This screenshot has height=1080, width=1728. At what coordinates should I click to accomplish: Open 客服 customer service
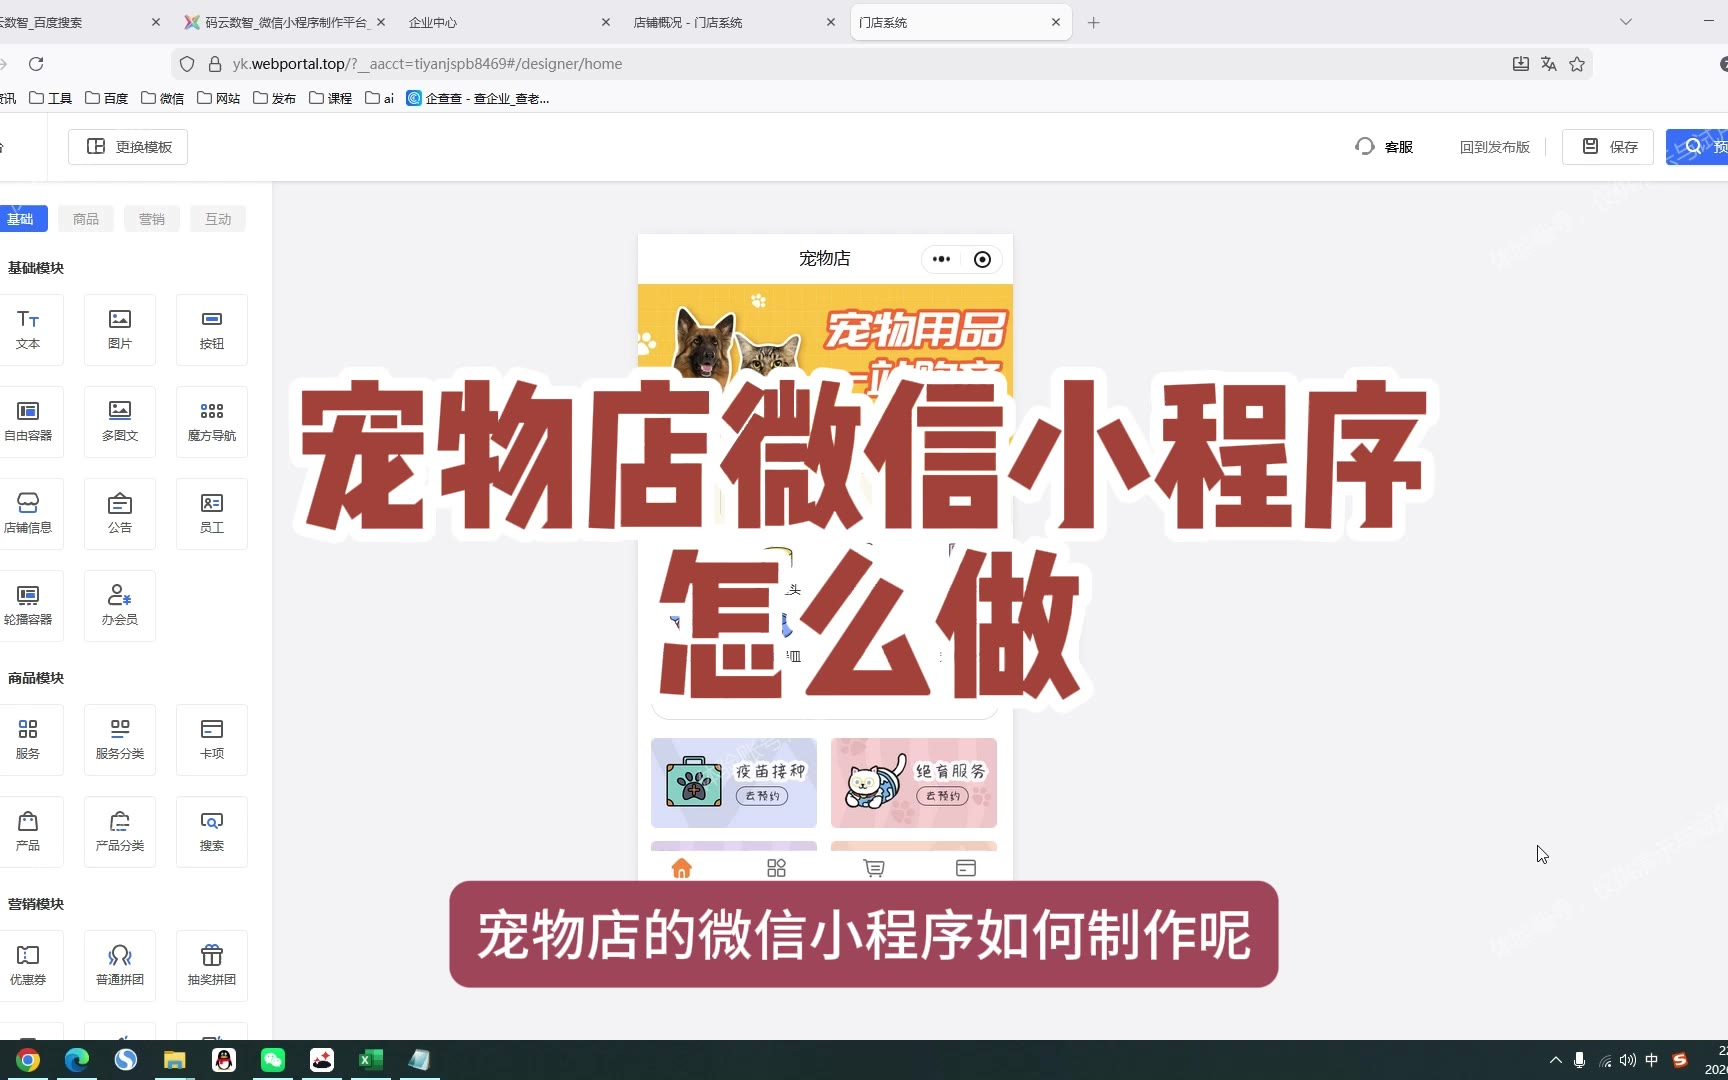click(x=1384, y=147)
